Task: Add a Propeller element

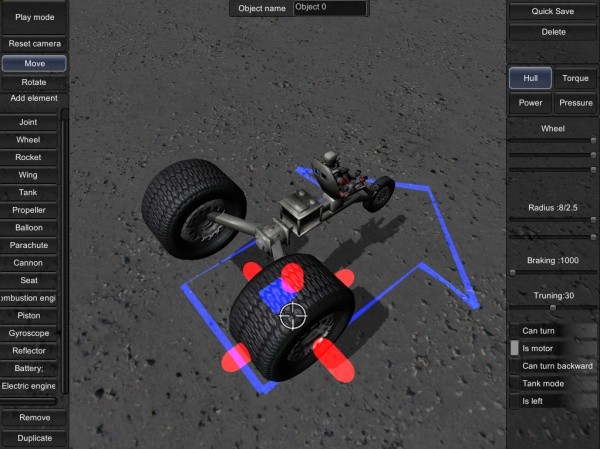Action: pos(28,210)
